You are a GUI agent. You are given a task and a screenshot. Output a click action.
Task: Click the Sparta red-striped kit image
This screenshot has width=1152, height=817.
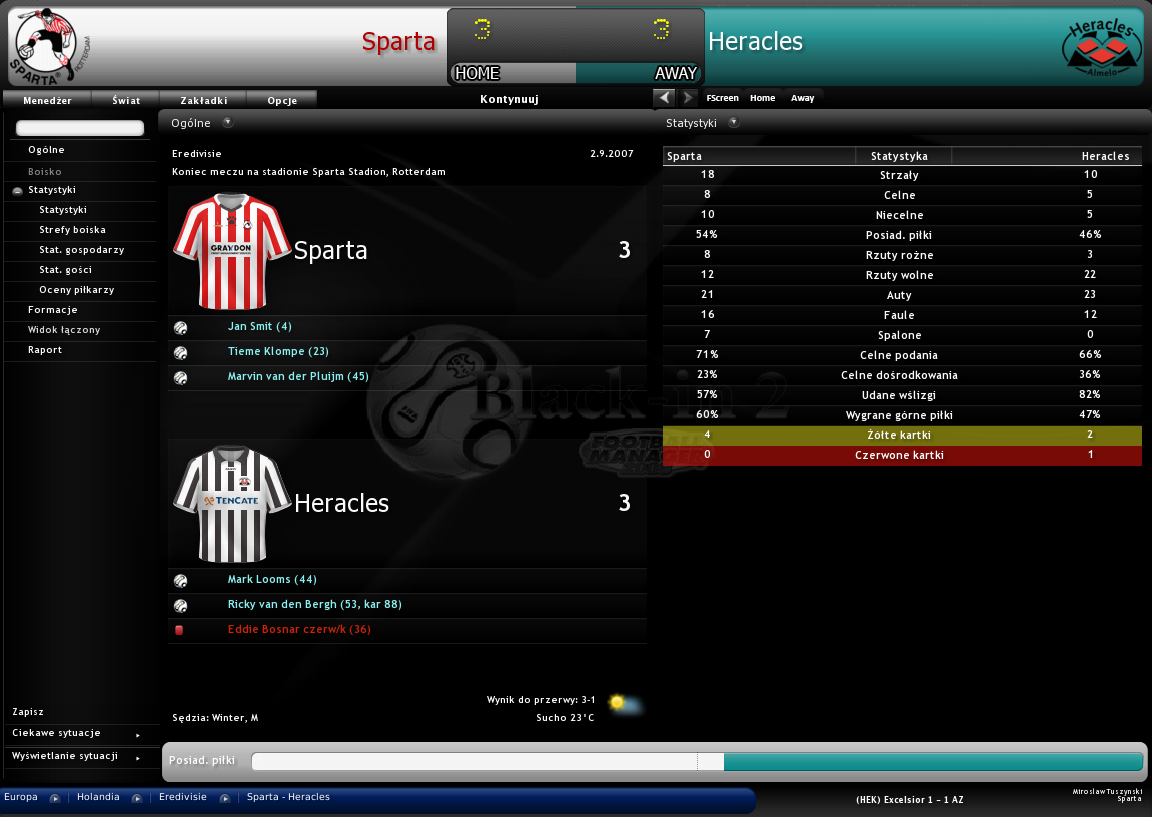tap(231, 251)
